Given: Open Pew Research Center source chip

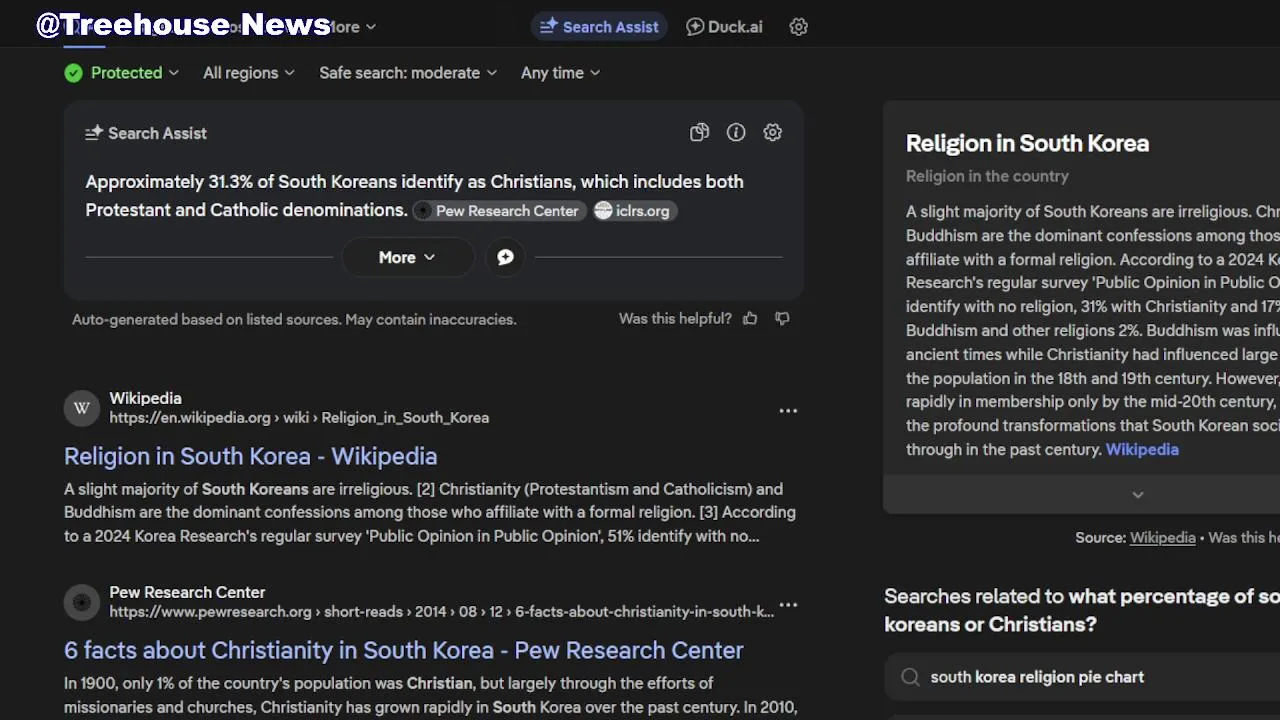Looking at the screenshot, I should (x=498, y=211).
